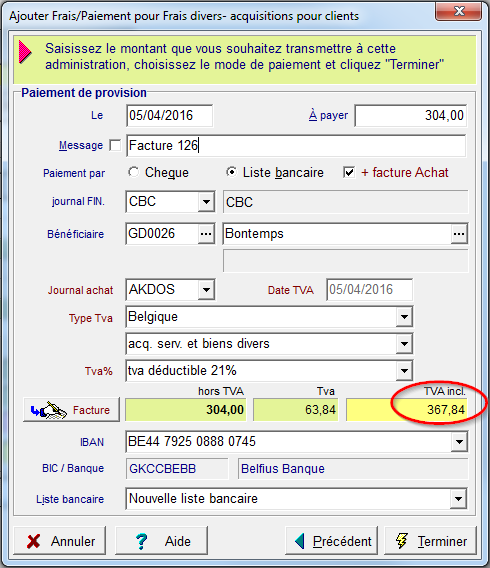The image size is (490, 568).
Task: Uncheck the + facture Achat checkbox
Action: coord(349,172)
